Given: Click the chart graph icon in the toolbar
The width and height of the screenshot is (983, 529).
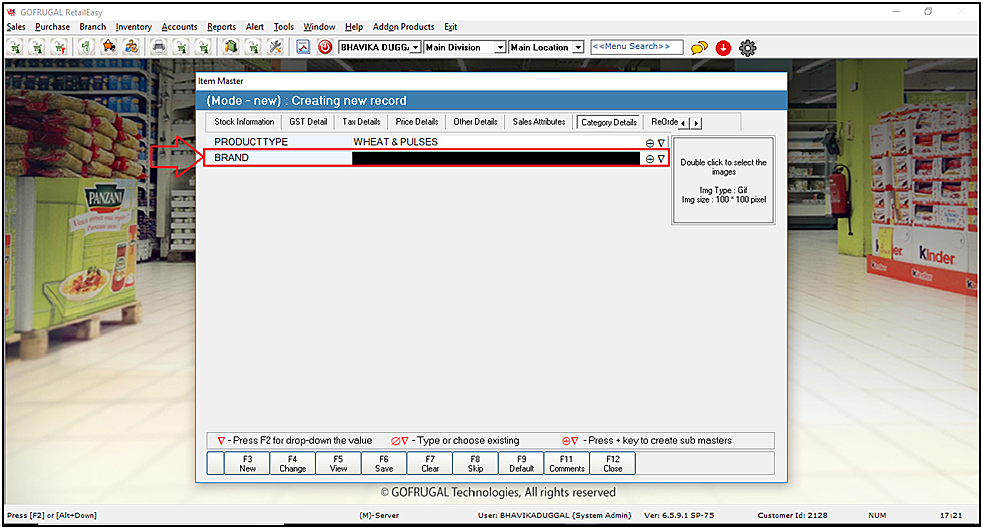Looking at the screenshot, I should click(303, 47).
